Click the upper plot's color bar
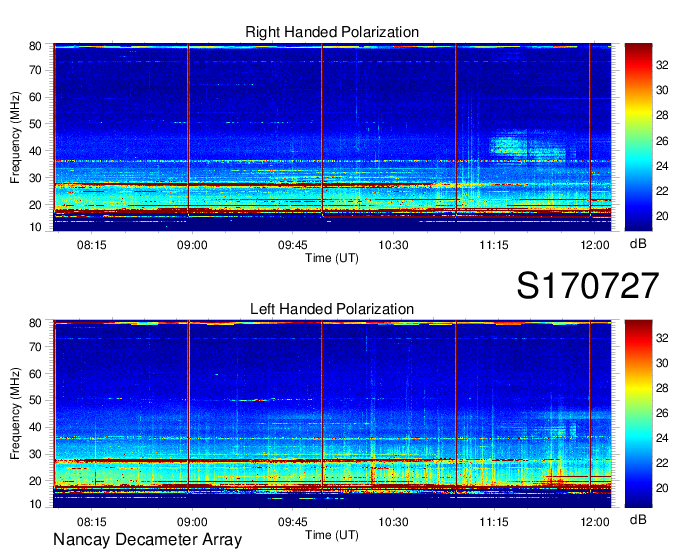This screenshot has width=680, height=552. pos(638,137)
